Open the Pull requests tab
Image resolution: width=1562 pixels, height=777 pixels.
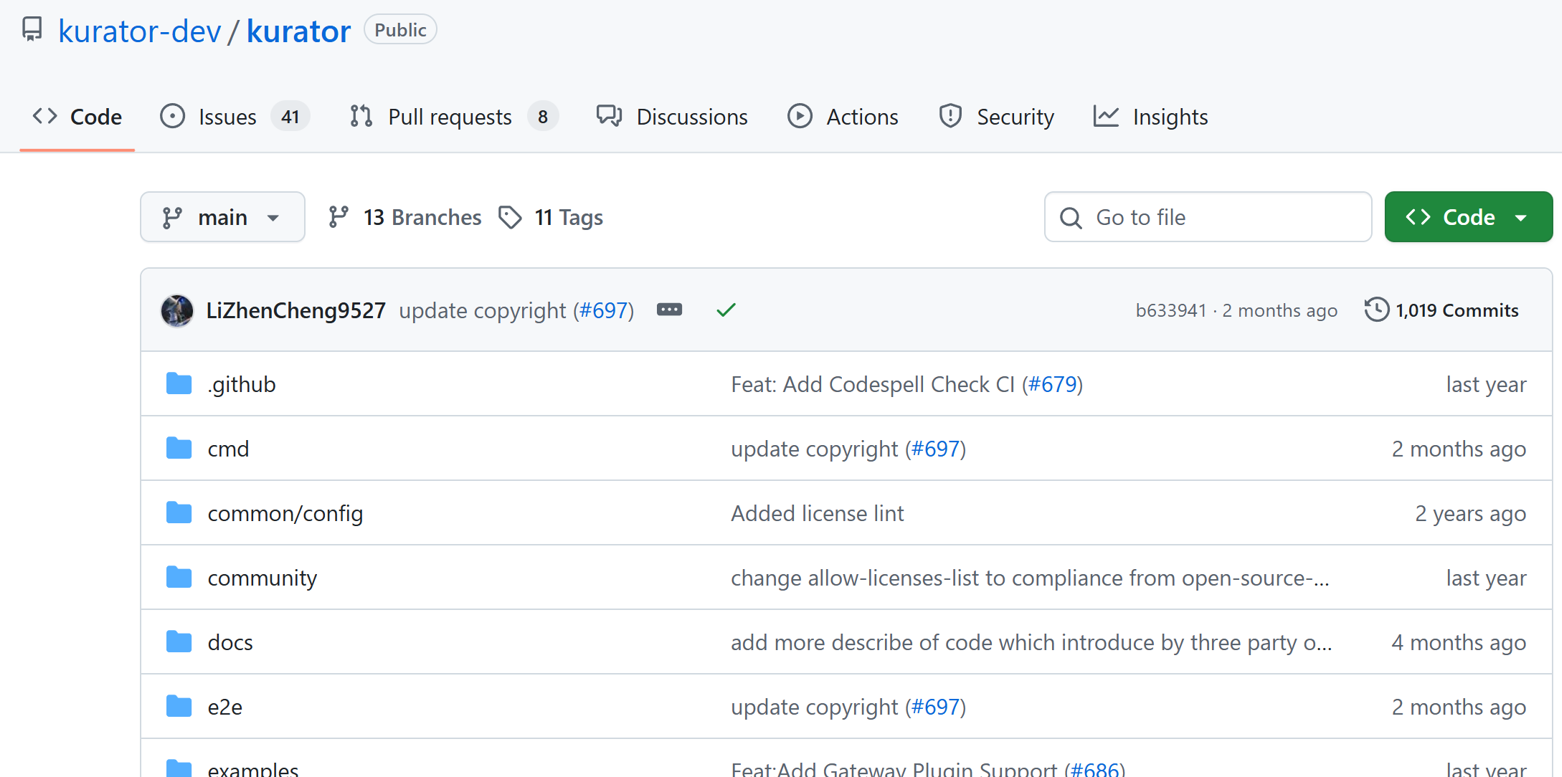pyautogui.click(x=453, y=117)
